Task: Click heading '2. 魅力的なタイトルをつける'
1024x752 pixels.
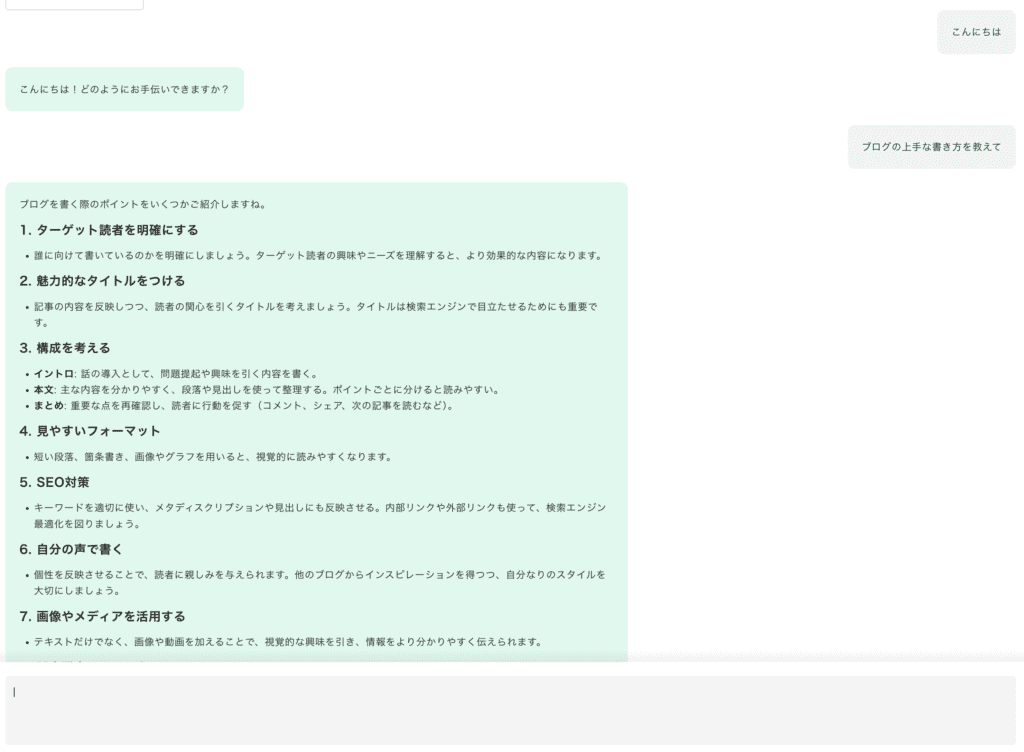Action: tap(102, 281)
